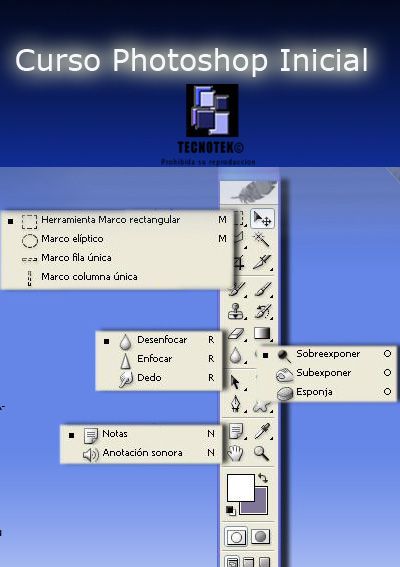The height and width of the screenshot is (567, 400).
Task: Click the feather header atop the toolbox
Action: click(250, 192)
